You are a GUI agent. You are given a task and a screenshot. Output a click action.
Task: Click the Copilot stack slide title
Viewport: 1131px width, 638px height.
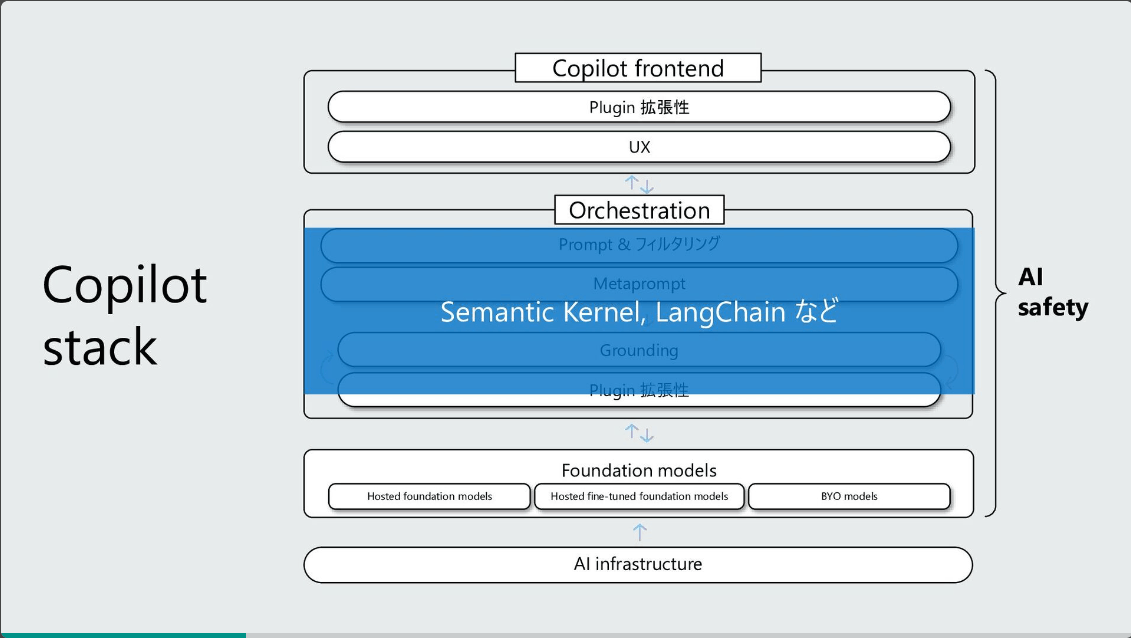tap(125, 315)
